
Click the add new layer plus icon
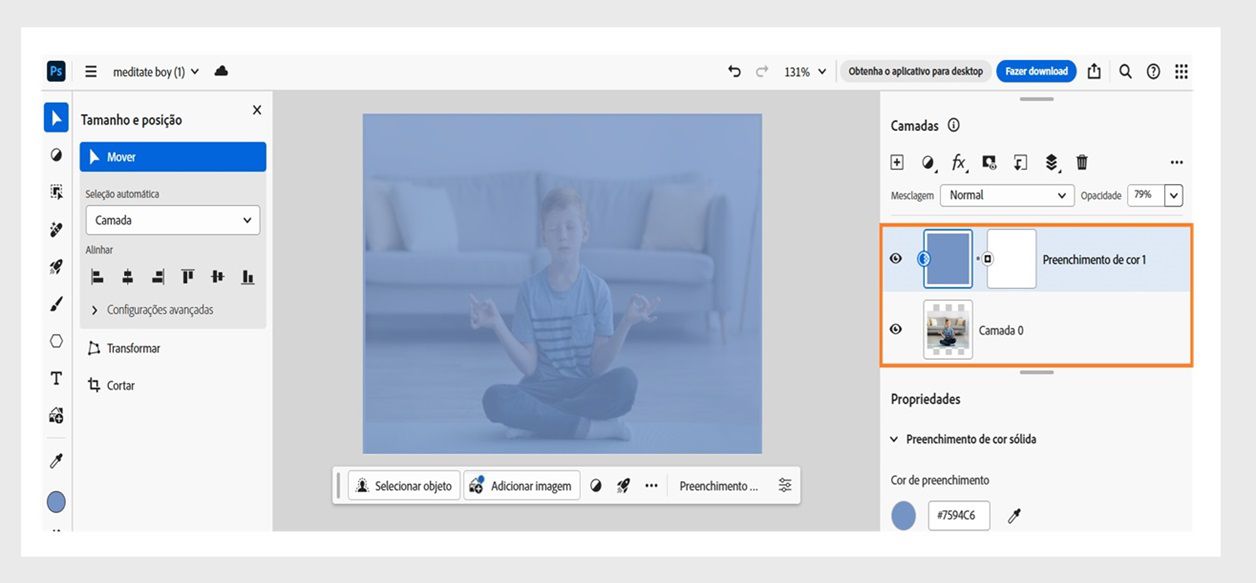(897, 162)
